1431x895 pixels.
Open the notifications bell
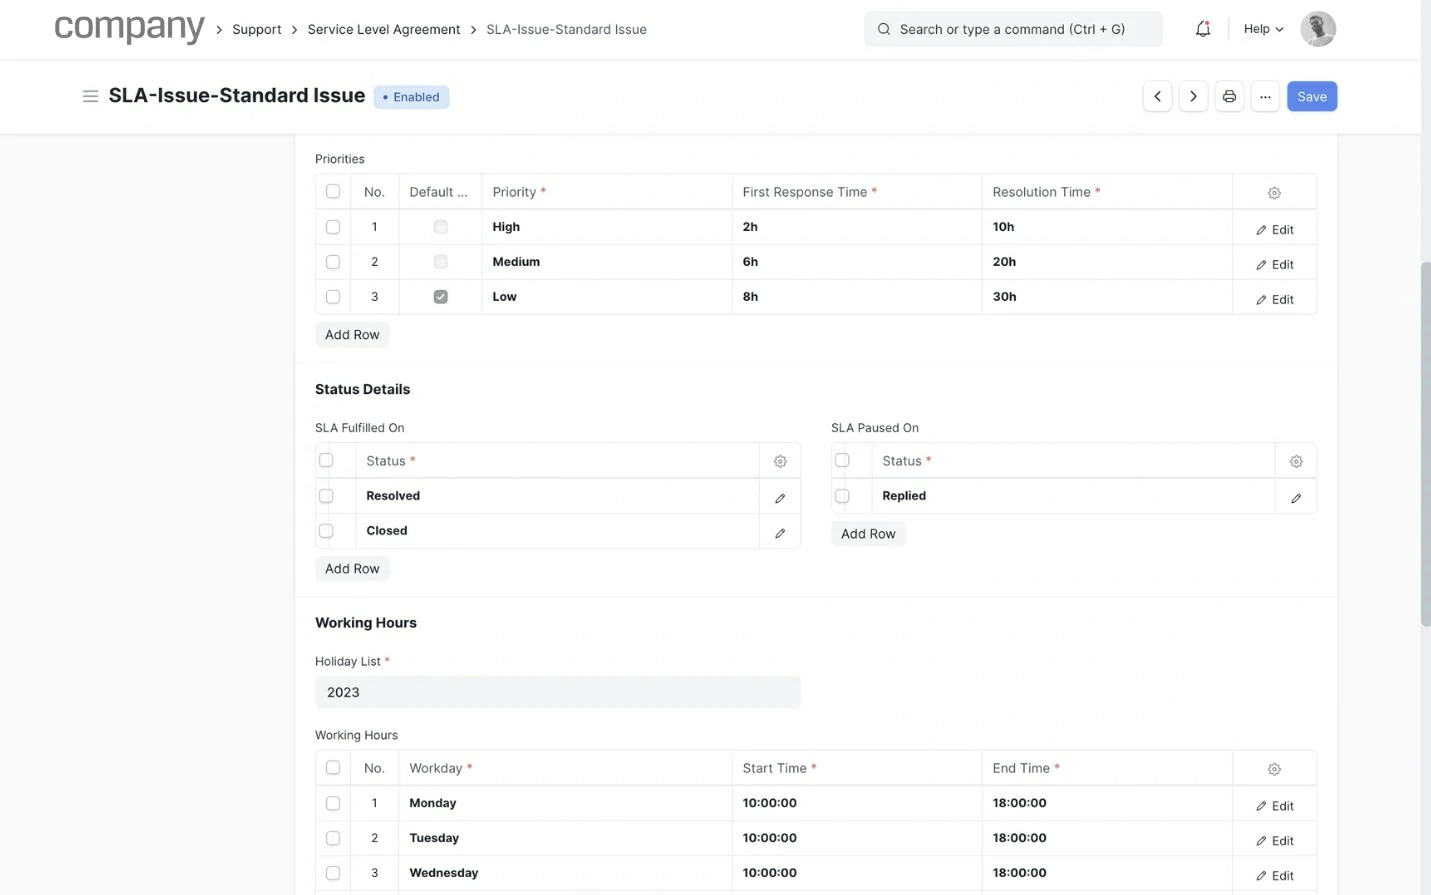(1202, 29)
